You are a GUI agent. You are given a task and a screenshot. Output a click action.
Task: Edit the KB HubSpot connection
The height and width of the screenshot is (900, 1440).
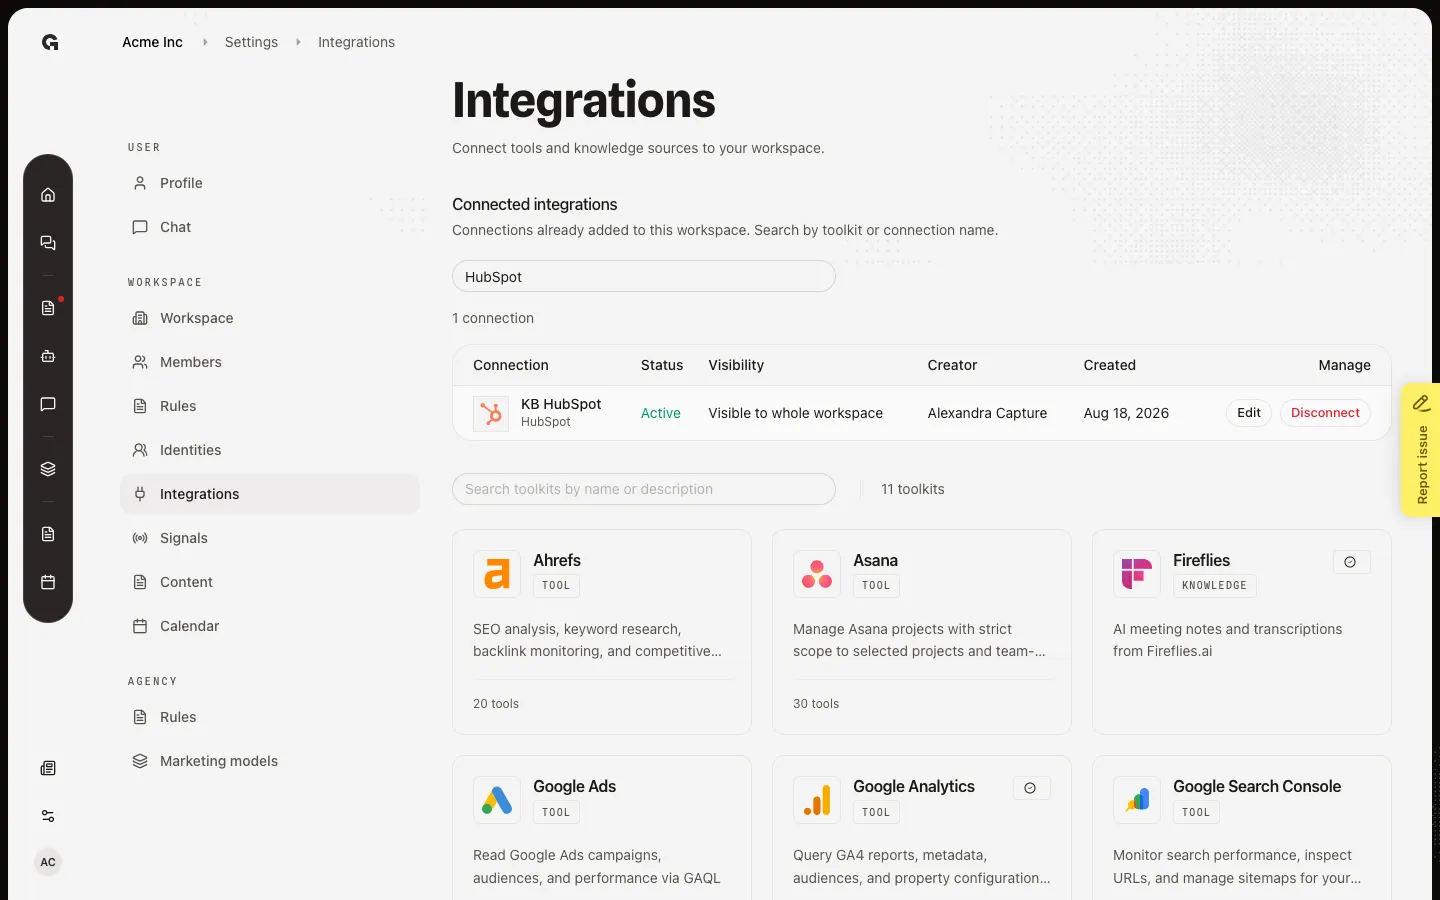1249,413
